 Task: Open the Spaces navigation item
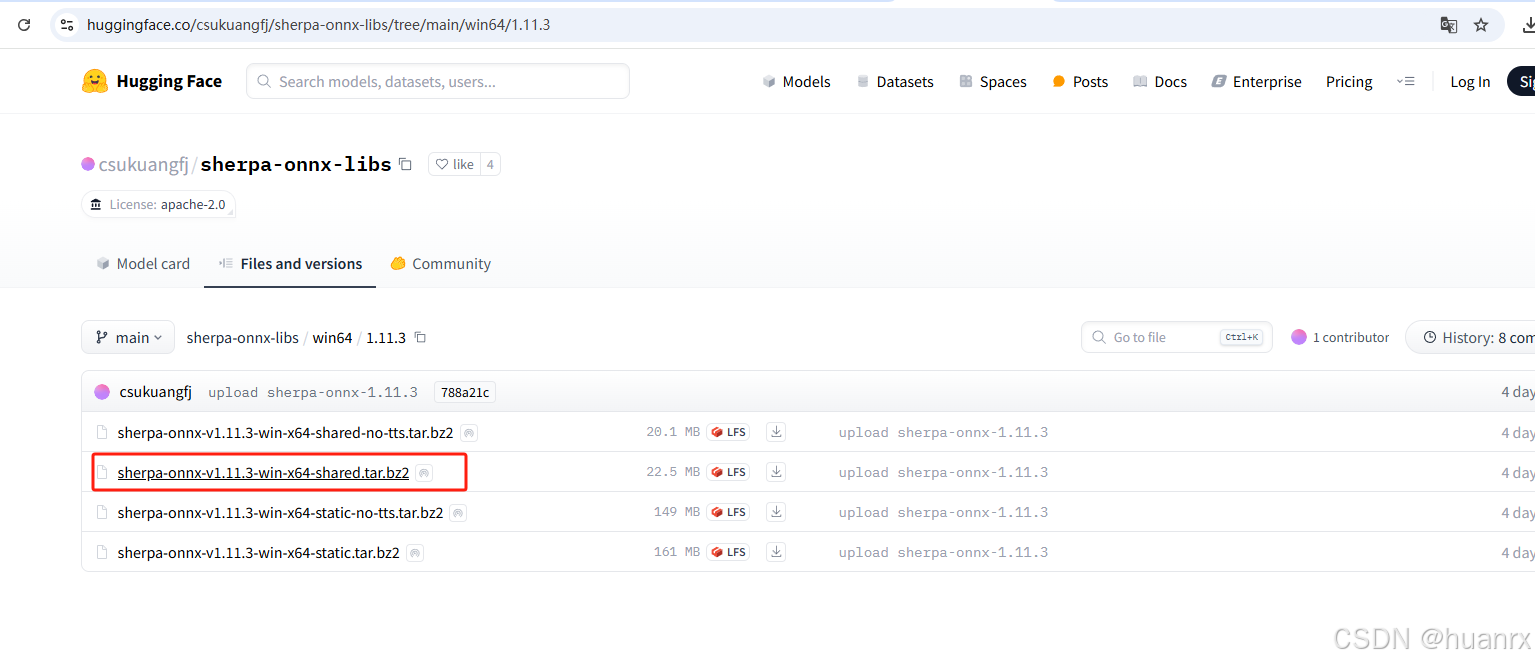click(x=993, y=82)
